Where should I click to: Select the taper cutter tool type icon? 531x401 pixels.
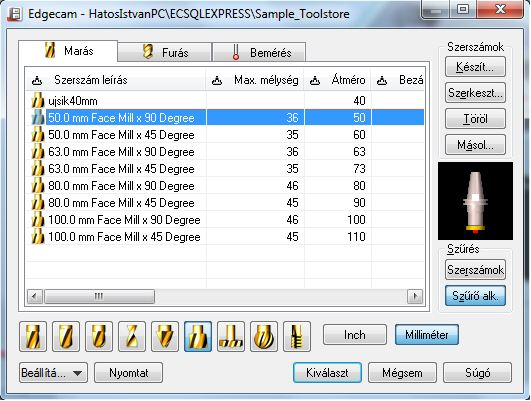(132, 336)
